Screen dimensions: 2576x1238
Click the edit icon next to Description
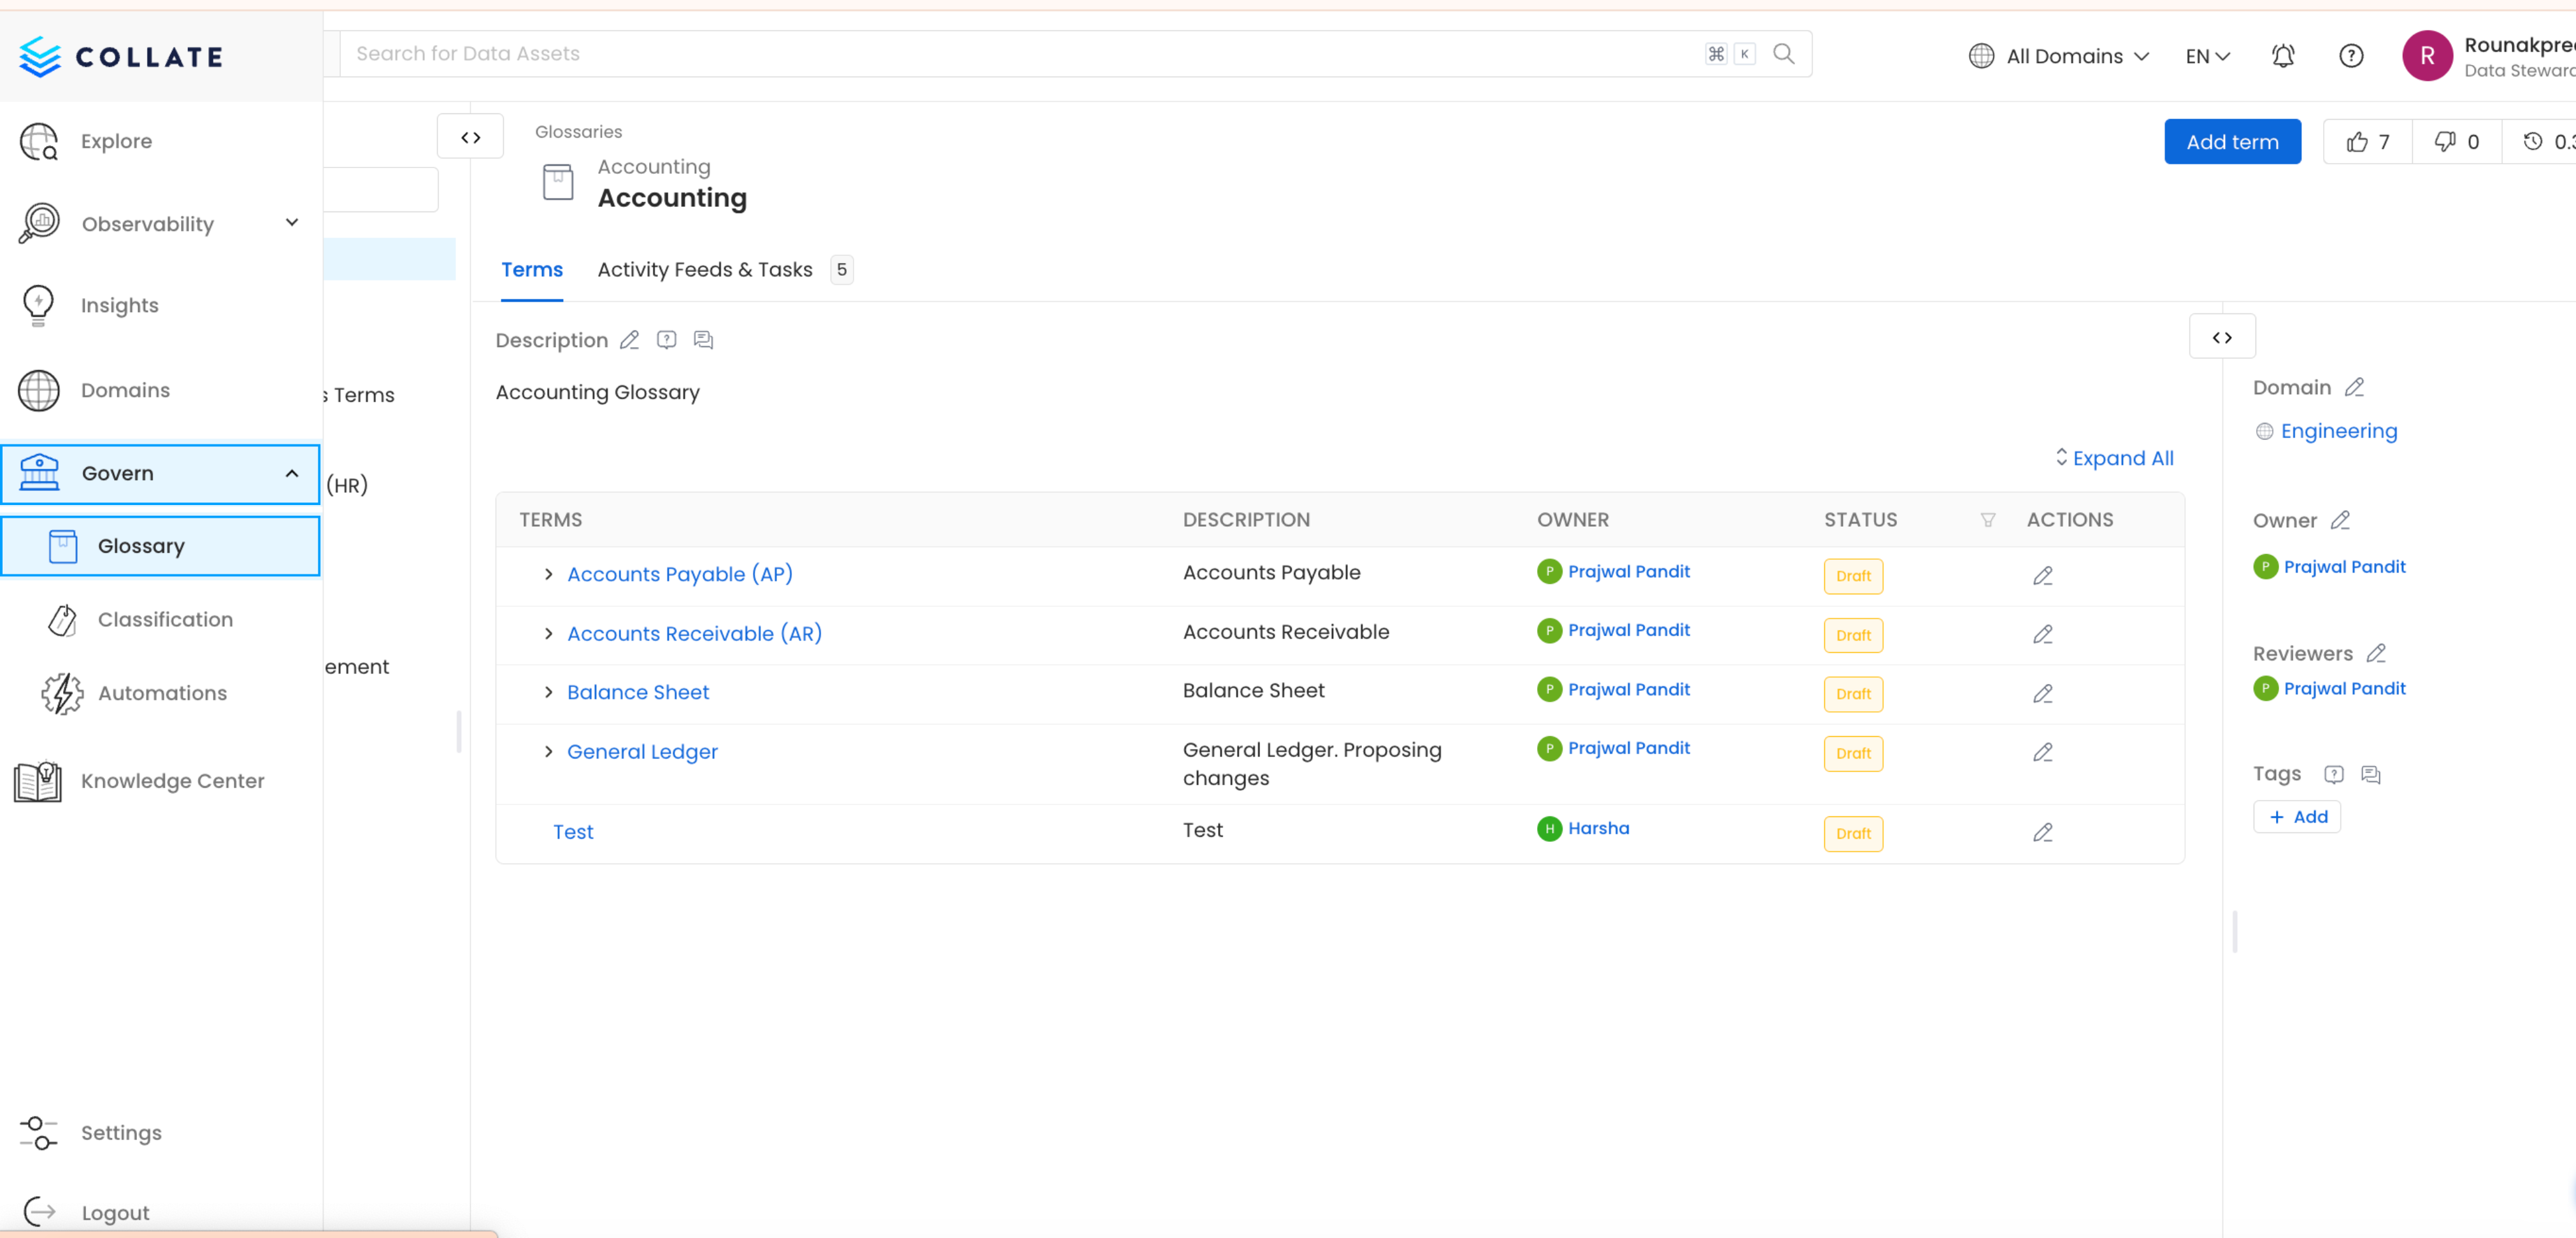[x=631, y=340]
